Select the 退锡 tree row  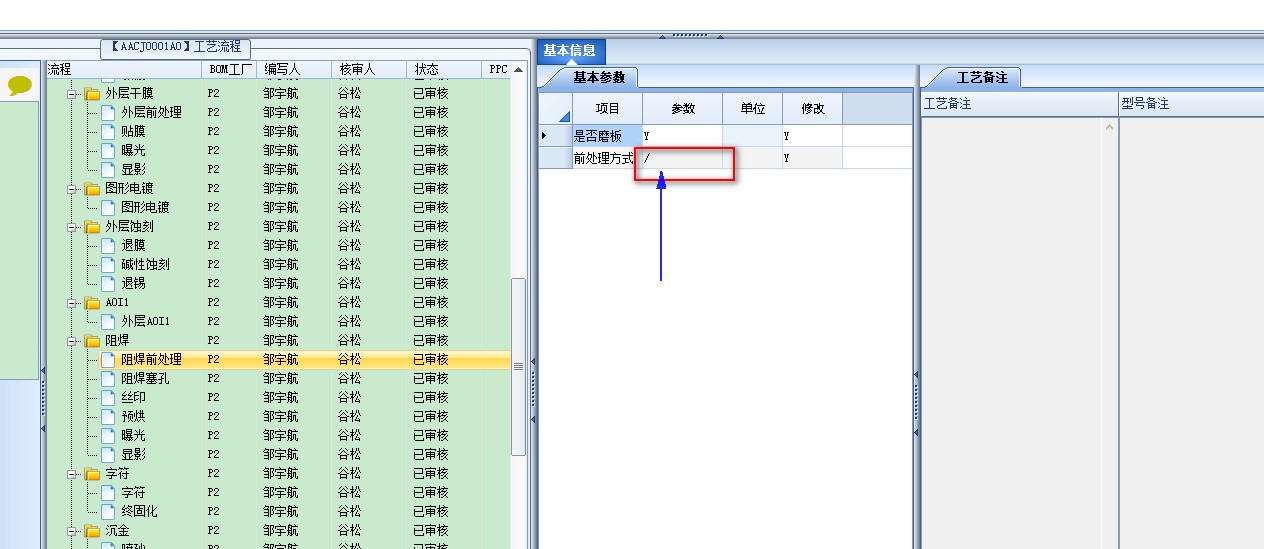278,283
